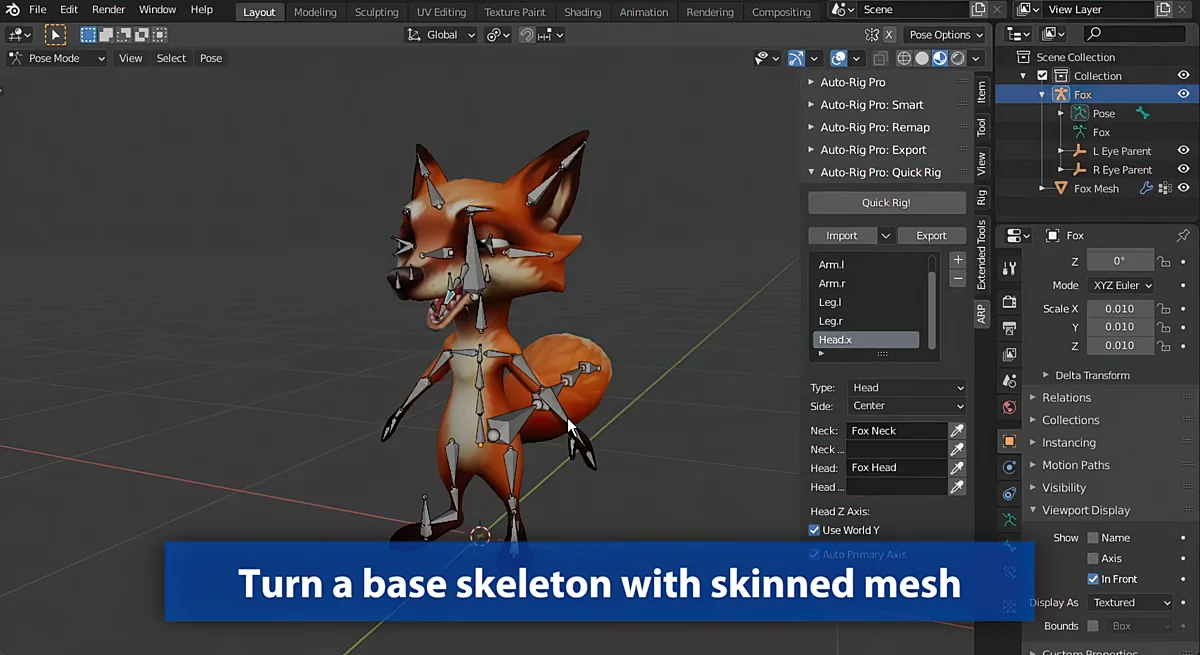Switch viewport to Wireframe shading
The height and width of the screenshot is (655, 1200).
click(x=904, y=58)
